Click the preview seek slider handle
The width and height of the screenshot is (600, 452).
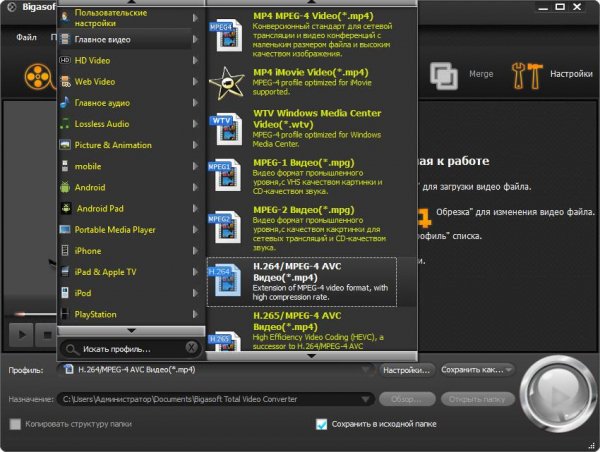pyautogui.click(x=20, y=314)
